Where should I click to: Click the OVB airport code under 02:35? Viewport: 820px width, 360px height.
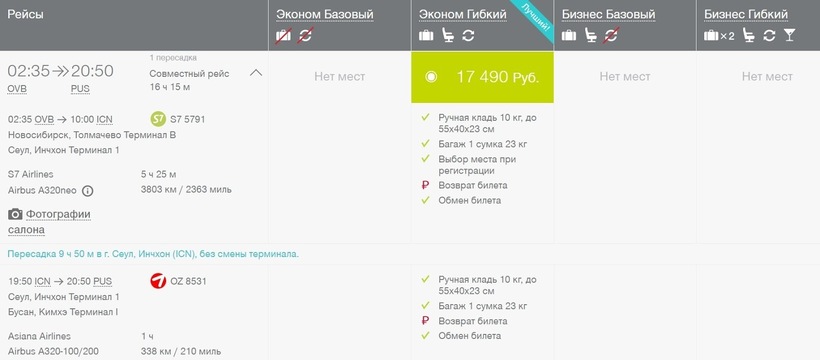tap(17, 89)
